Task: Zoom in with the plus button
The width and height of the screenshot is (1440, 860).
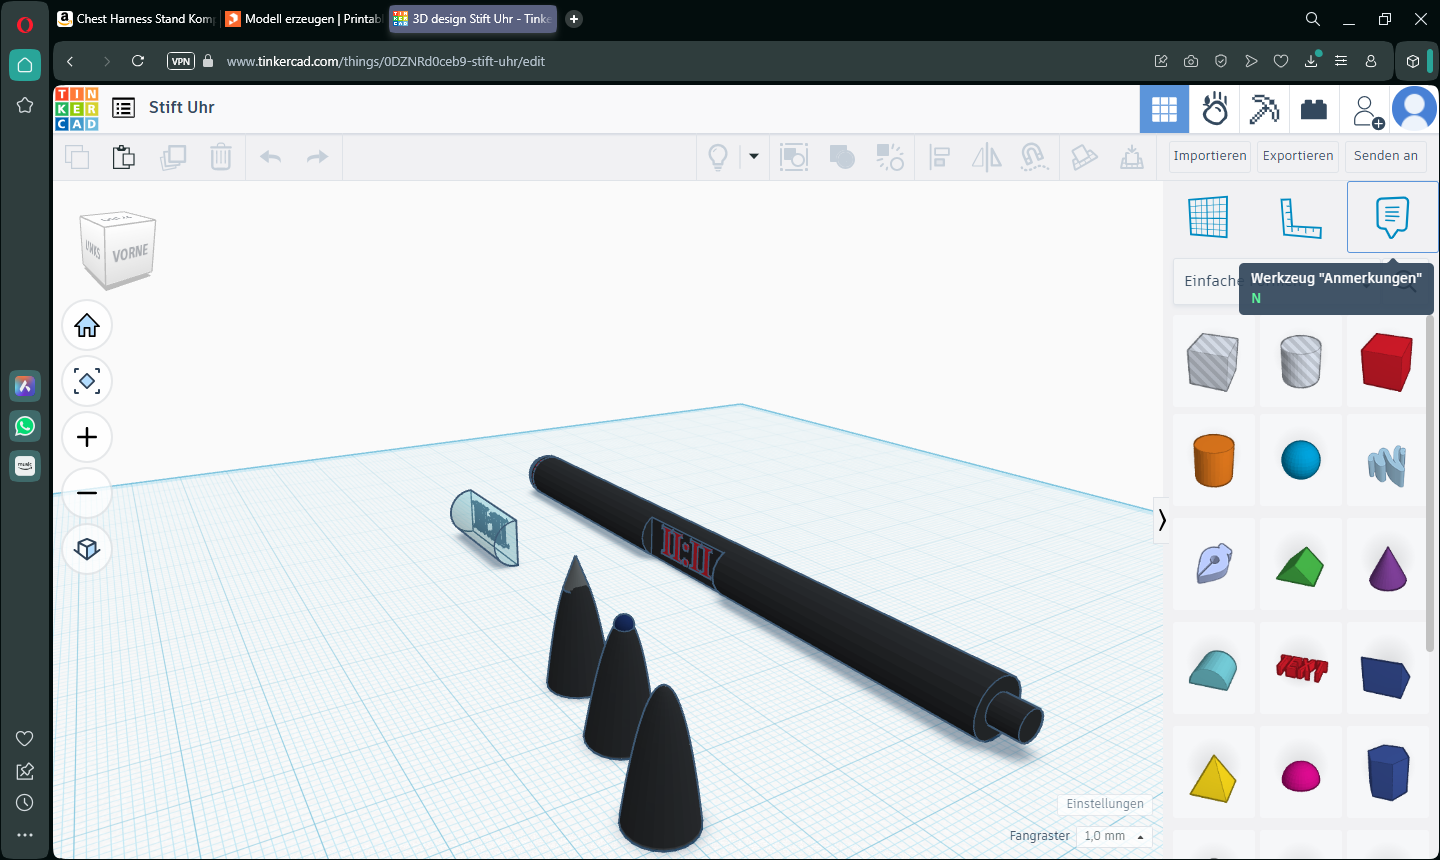Action: [87, 437]
